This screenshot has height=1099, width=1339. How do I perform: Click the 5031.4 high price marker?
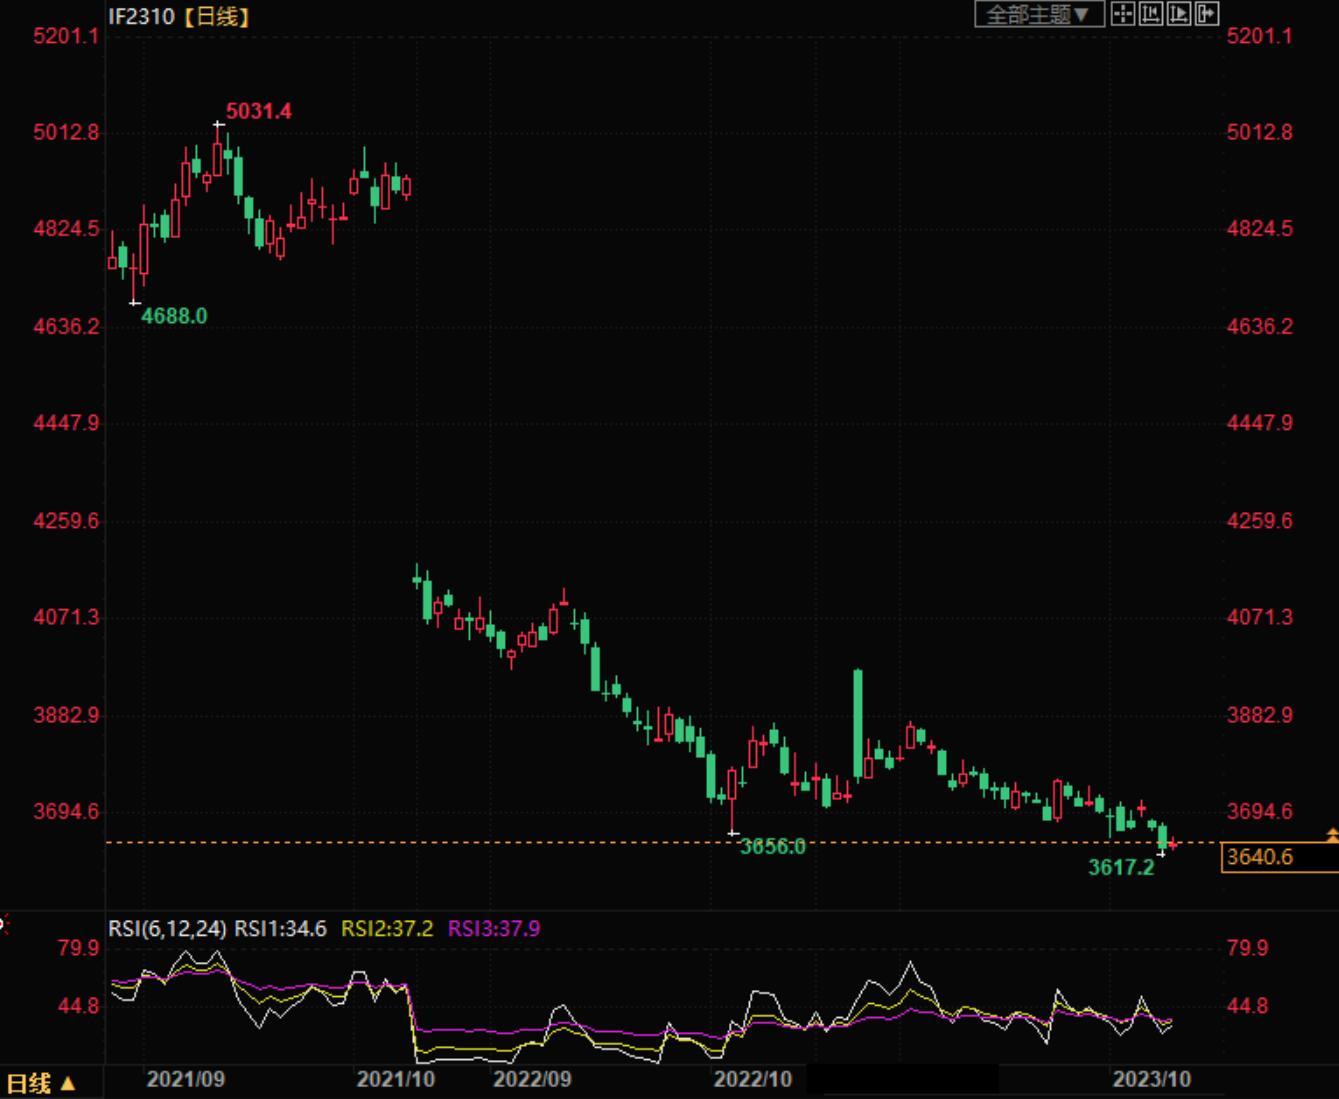[258, 111]
